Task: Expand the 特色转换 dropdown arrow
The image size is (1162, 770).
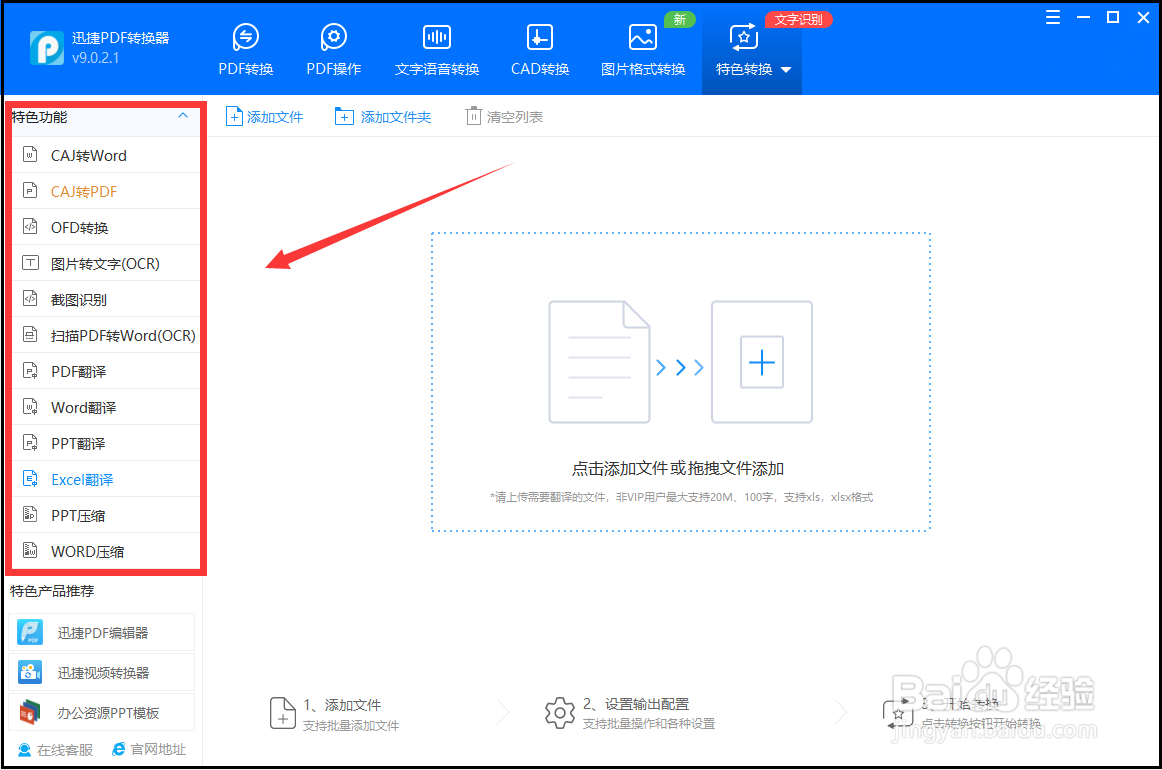Action: (786, 70)
